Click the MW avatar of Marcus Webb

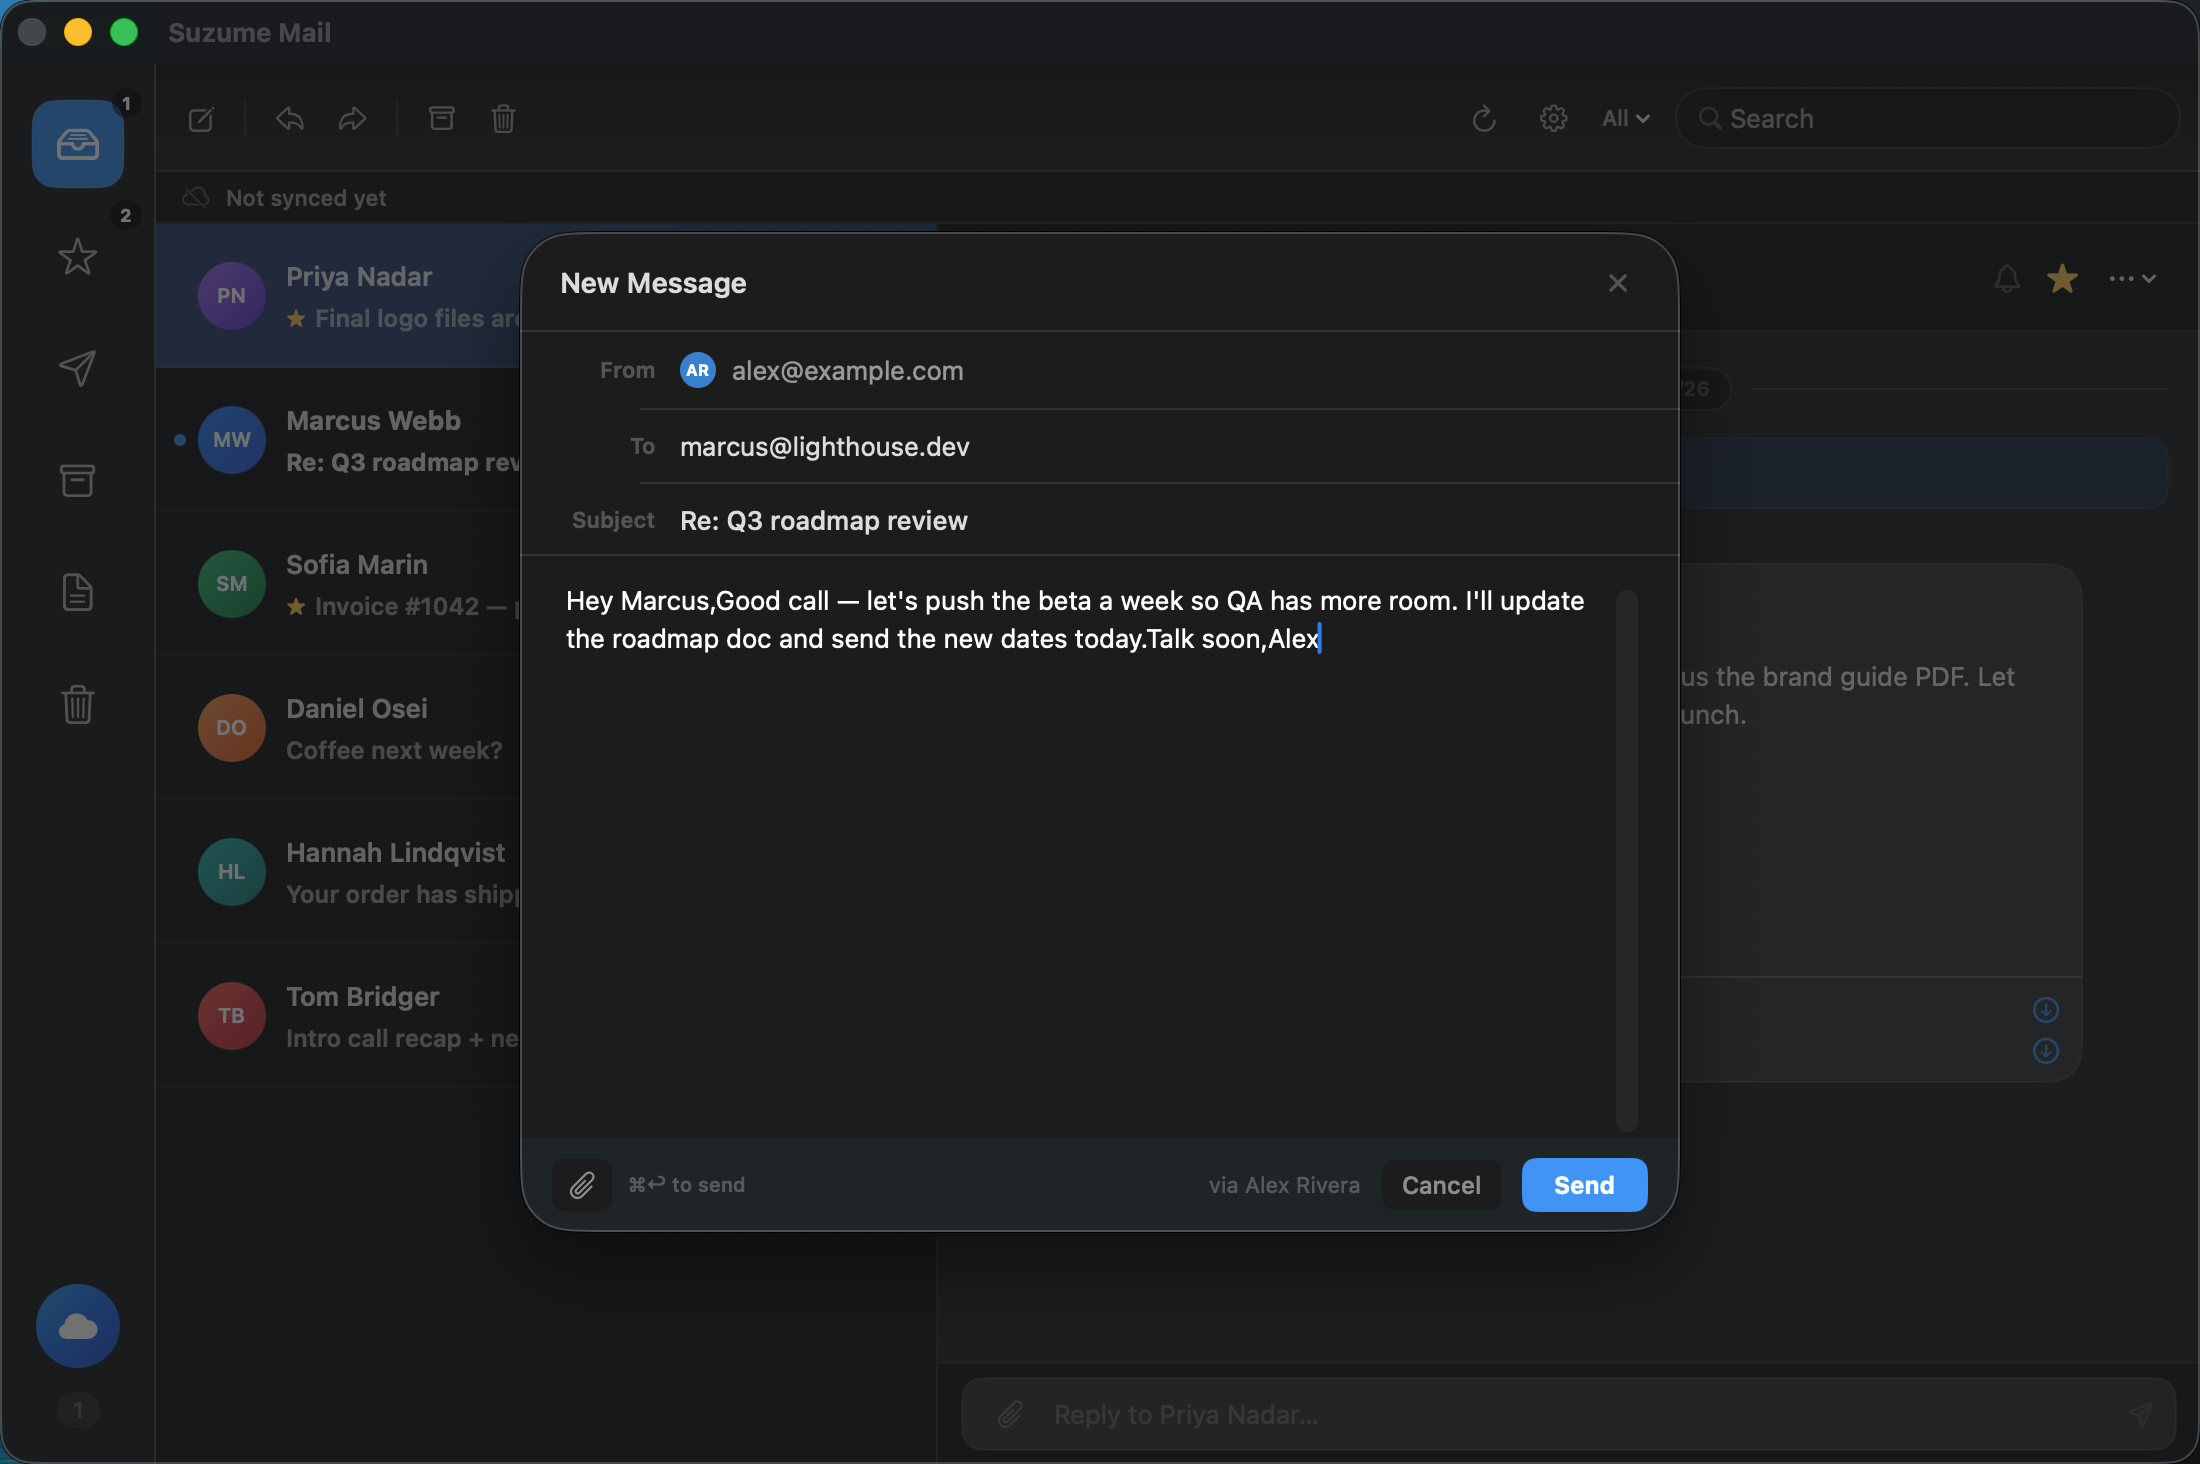(x=232, y=440)
